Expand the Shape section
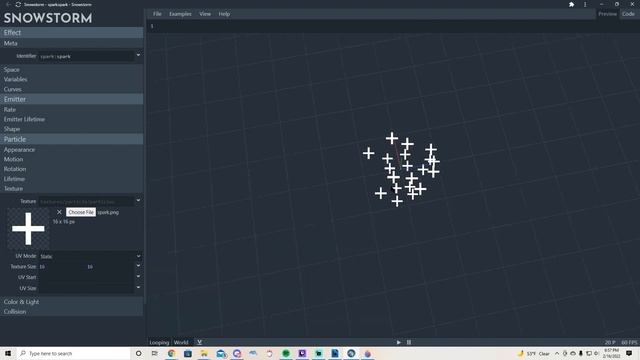 (71, 129)
